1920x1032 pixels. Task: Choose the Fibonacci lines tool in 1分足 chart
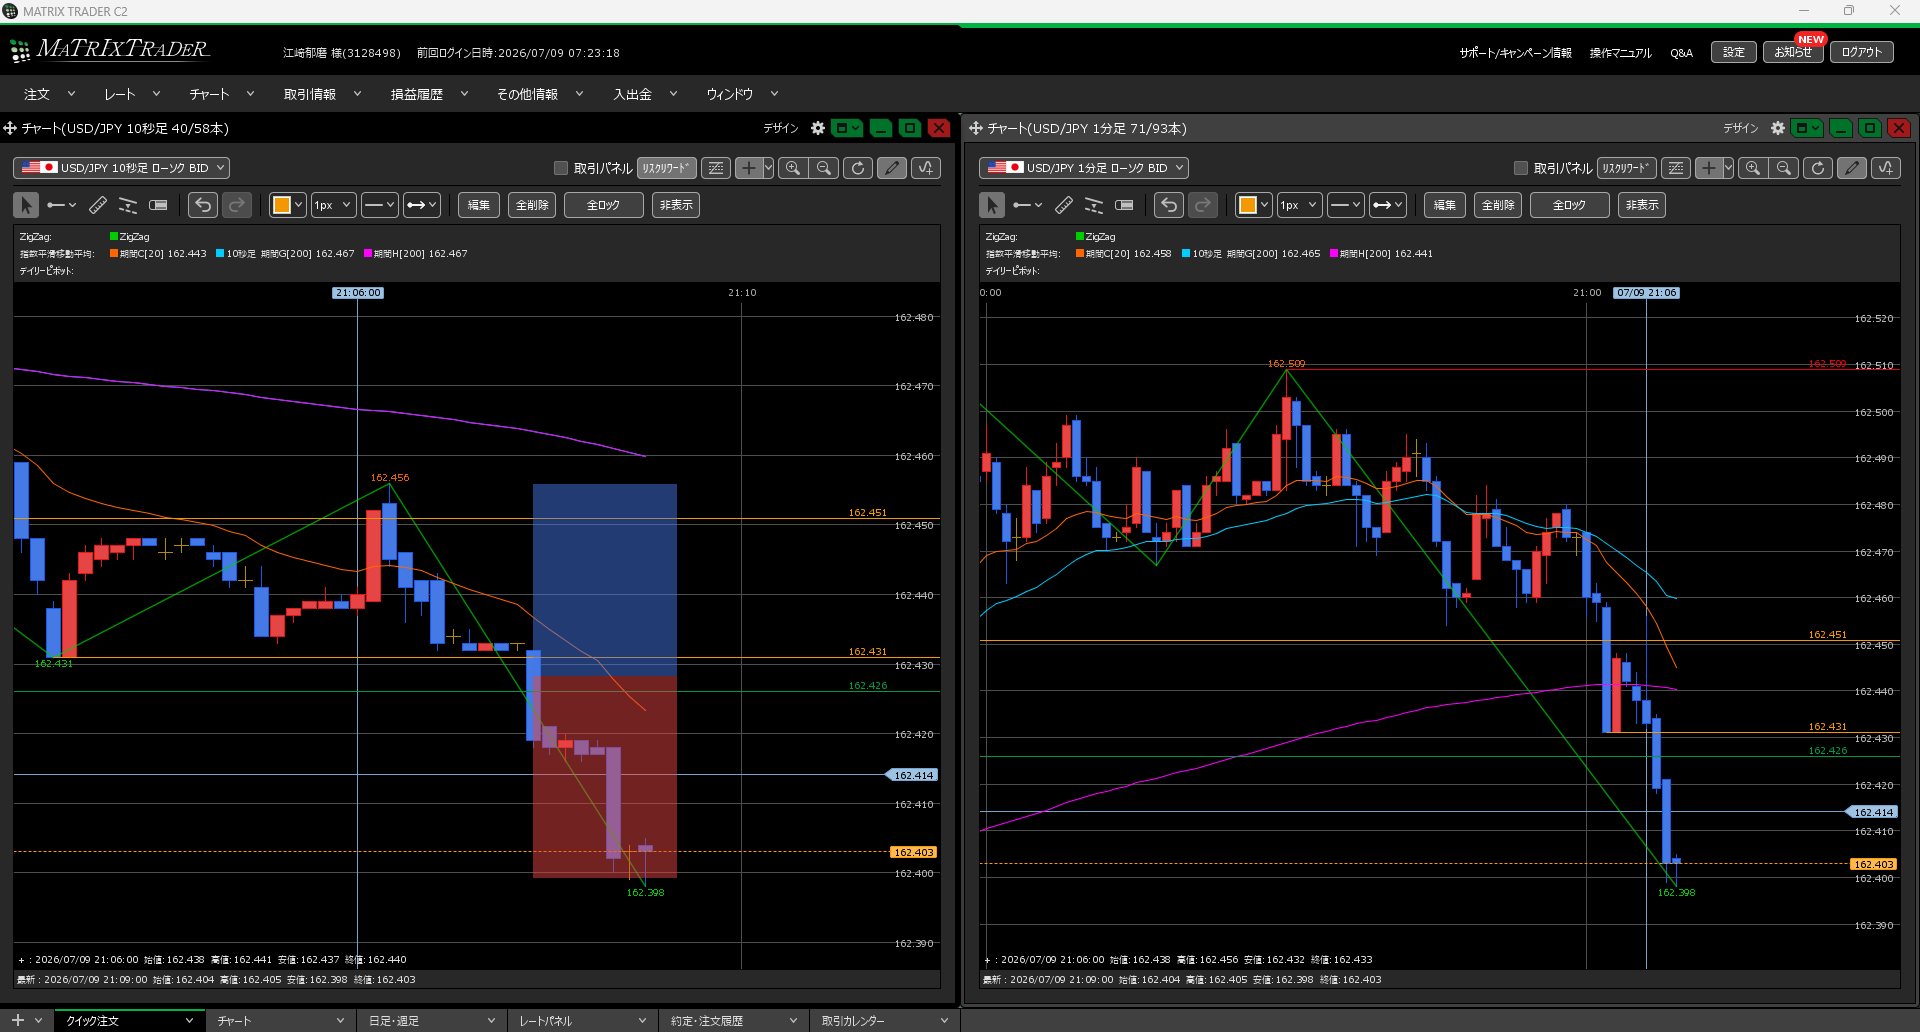click(x=1094, y=205)
